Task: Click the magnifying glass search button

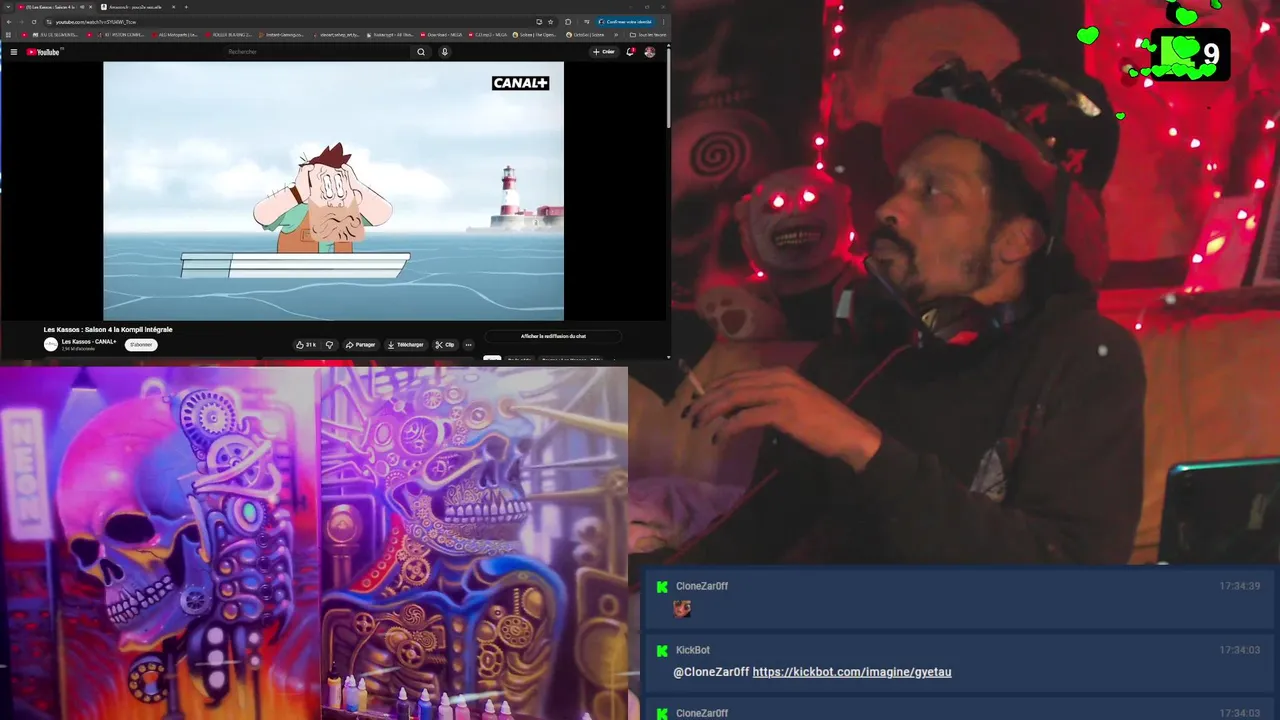Action: tap(421, 52)
